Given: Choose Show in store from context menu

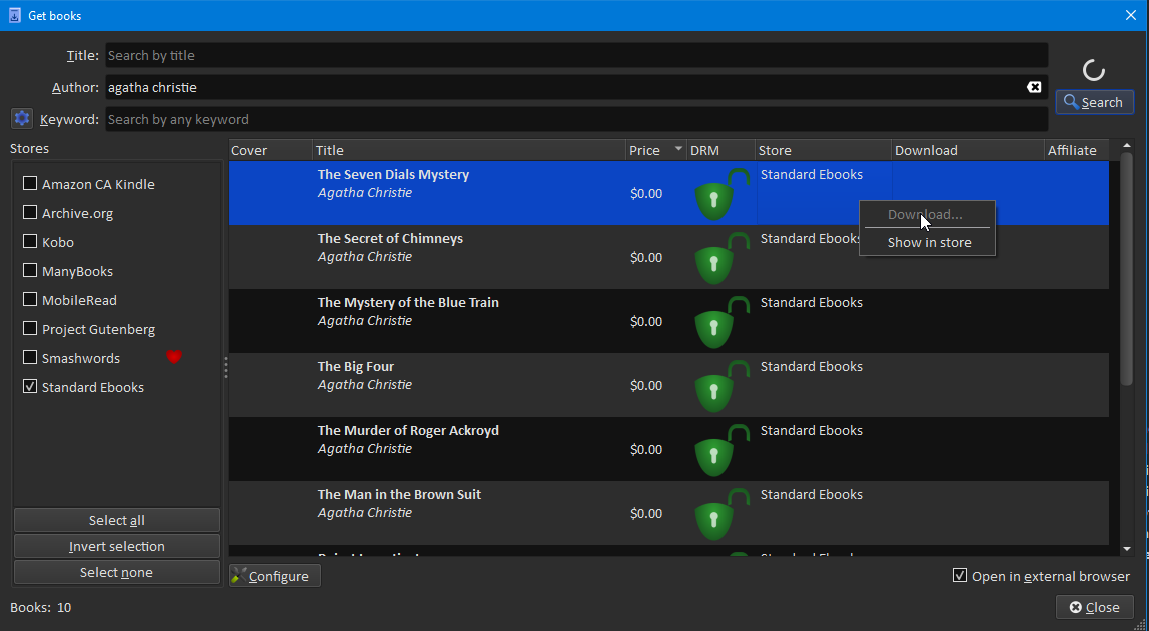Looking at the screenshot, I should pos(929,243).
